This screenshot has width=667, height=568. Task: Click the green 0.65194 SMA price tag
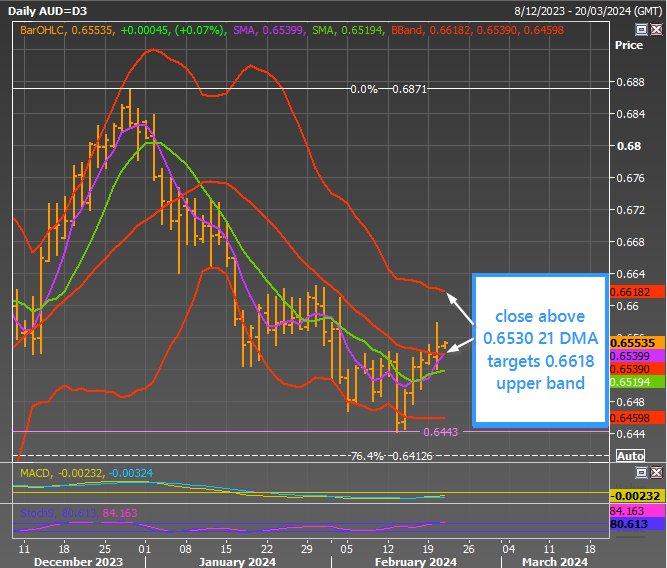[637, 382]
